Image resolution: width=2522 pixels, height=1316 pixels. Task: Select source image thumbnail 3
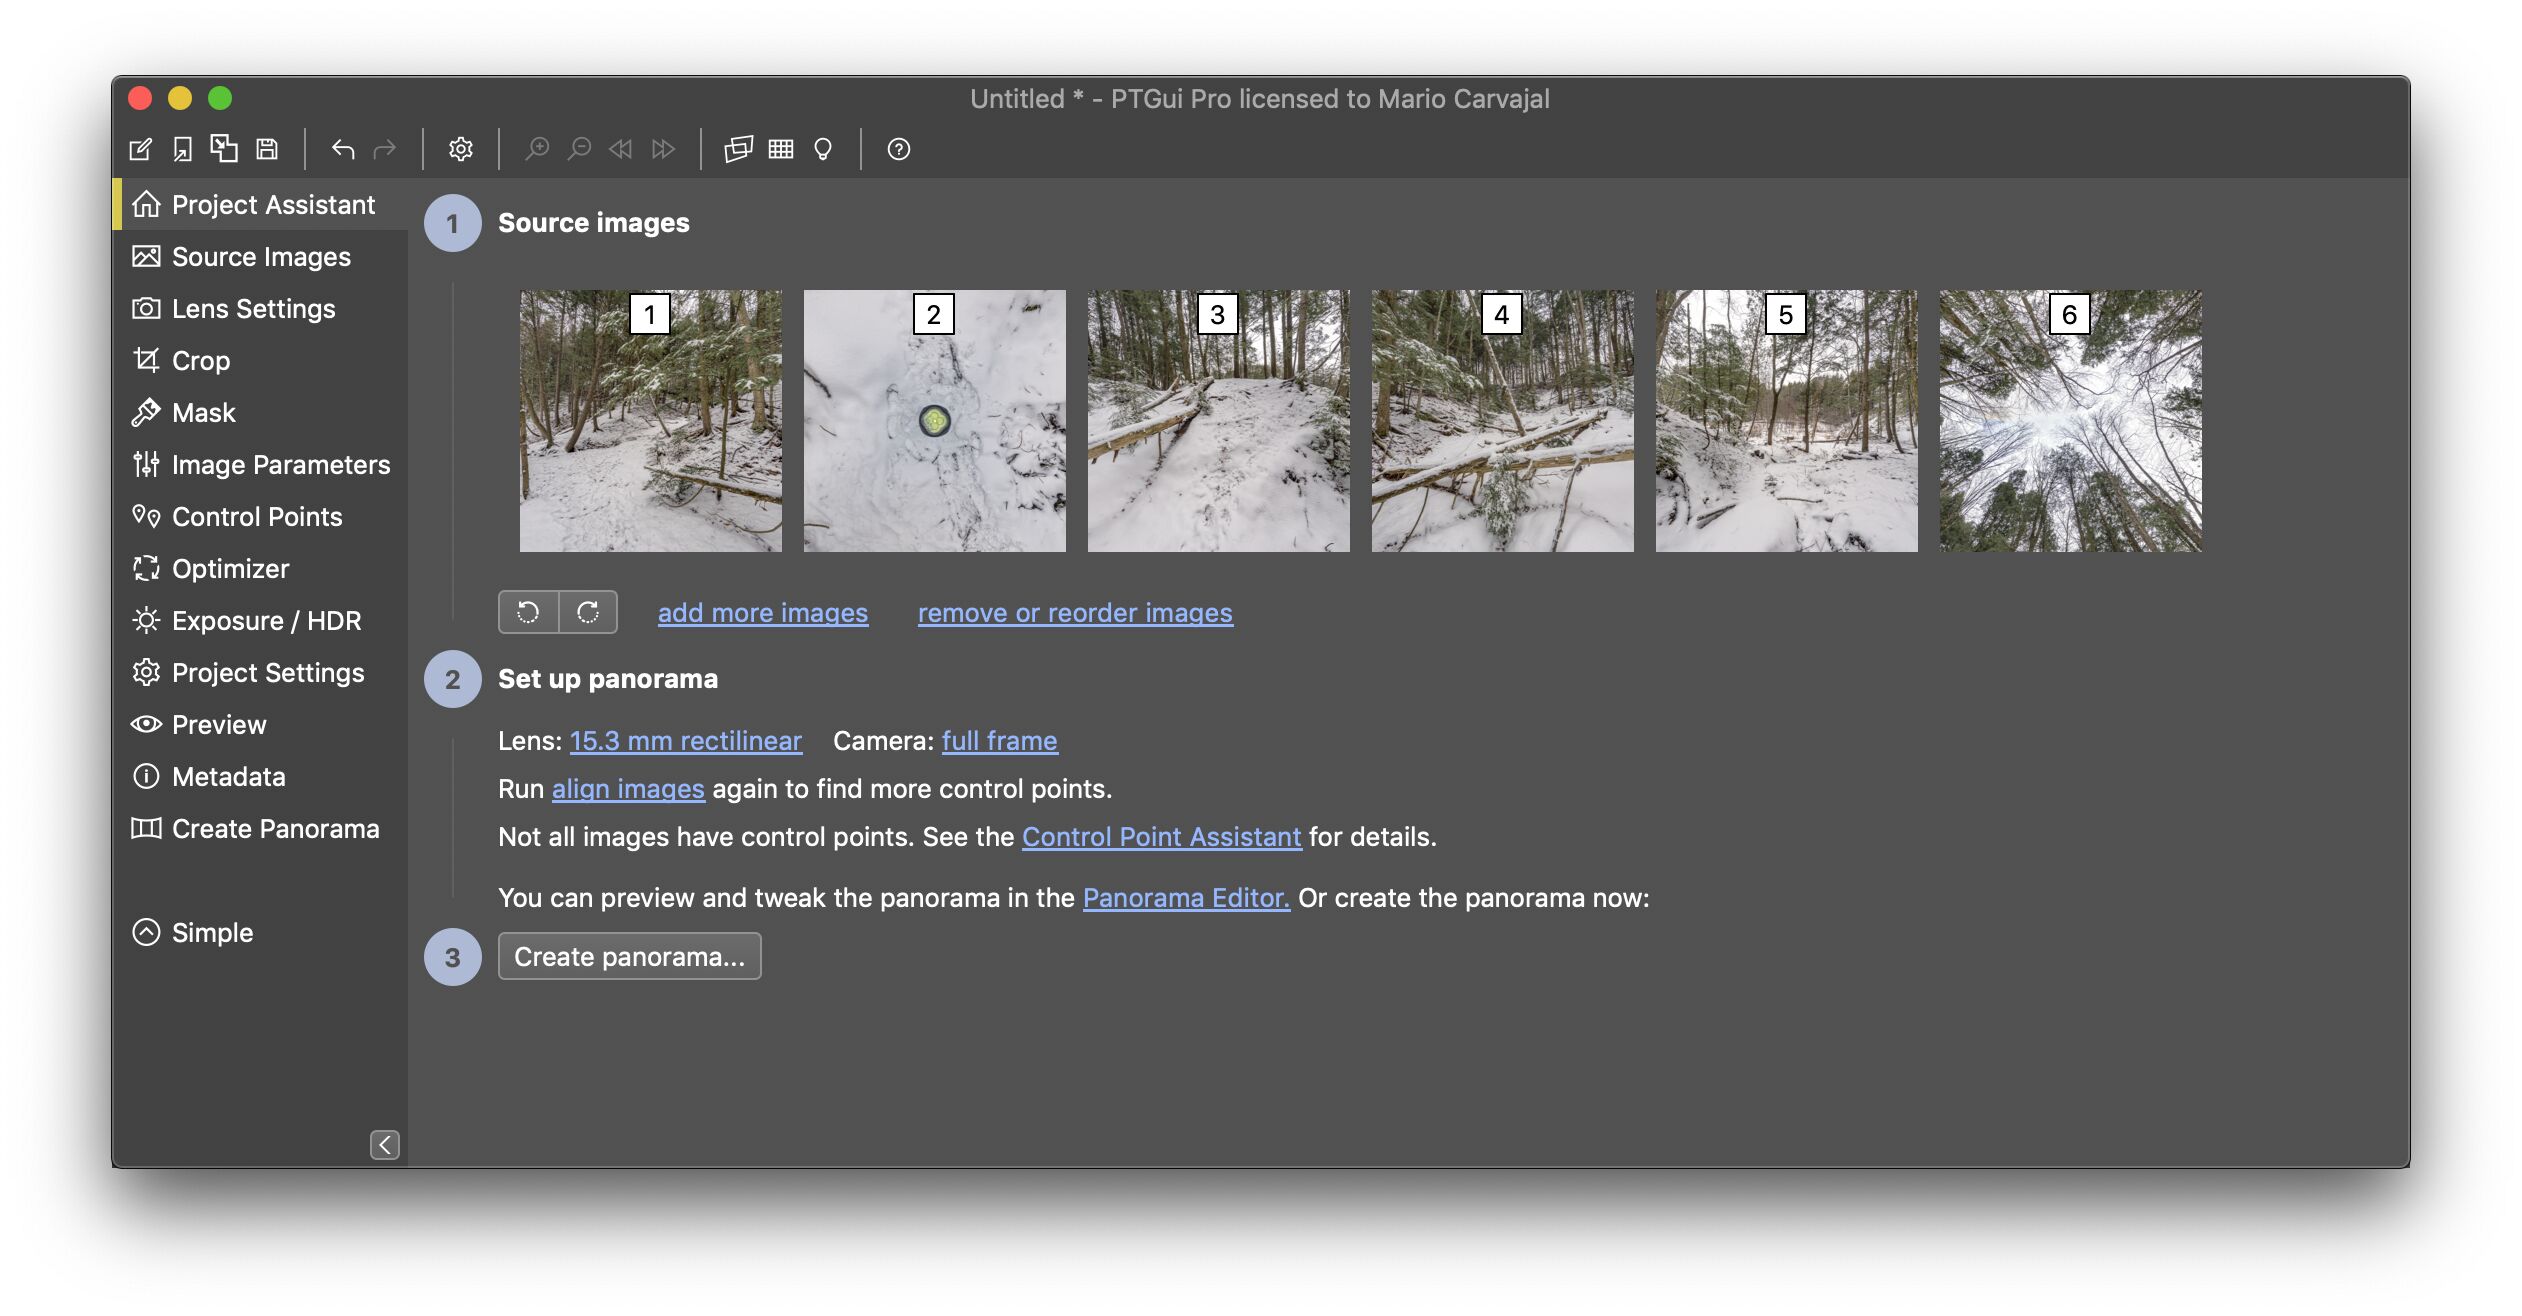click(x=1219, y=421)
